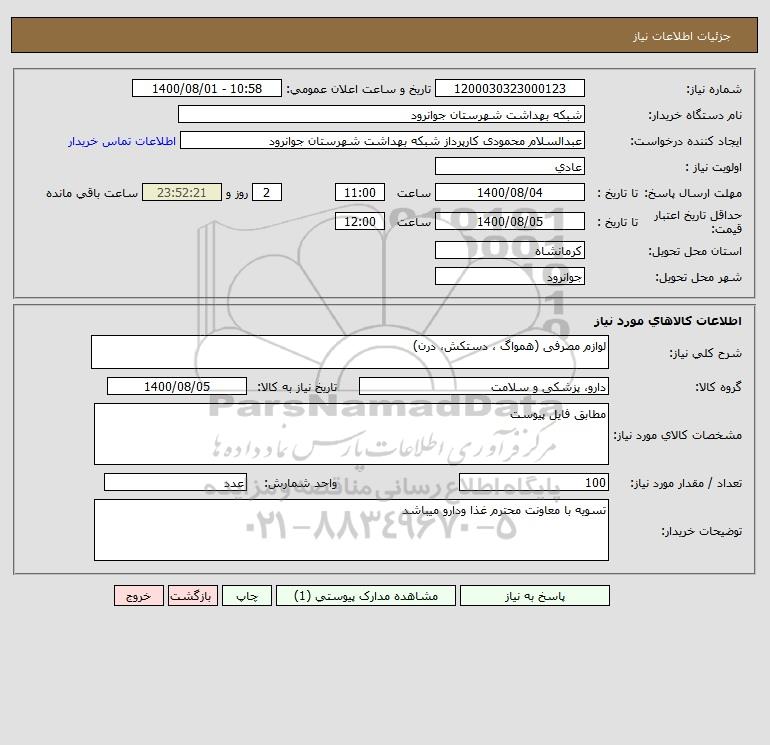Click the buyer organization name field
Viewport: 770px width, 745px height.
point(381,114)
